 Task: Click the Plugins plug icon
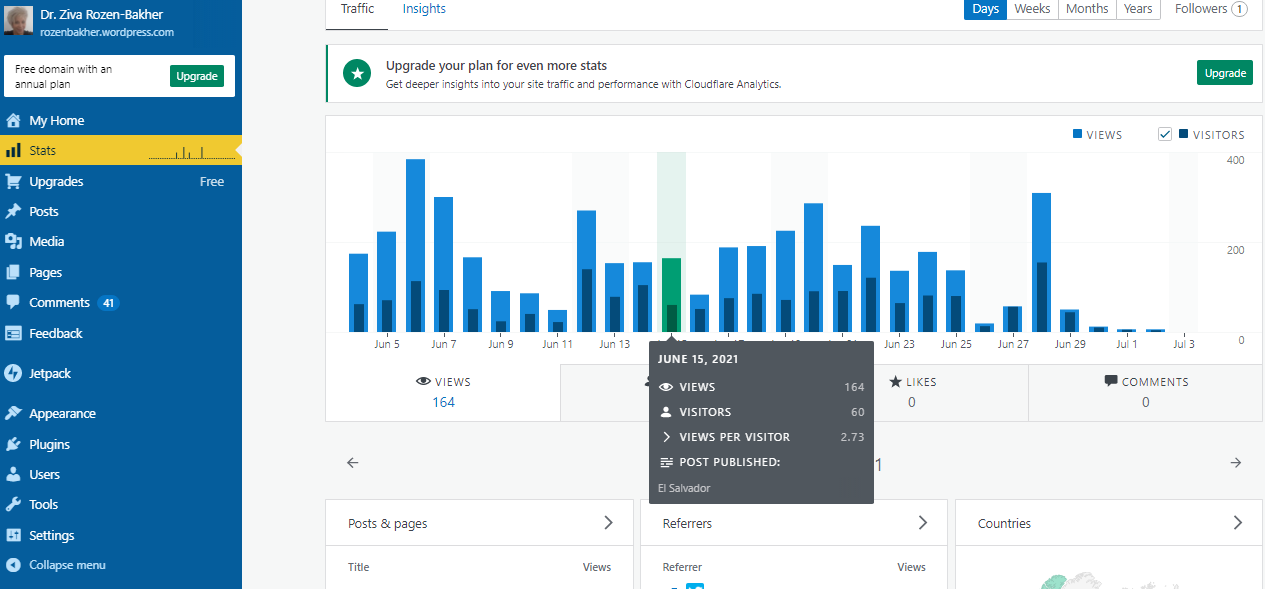13,444
